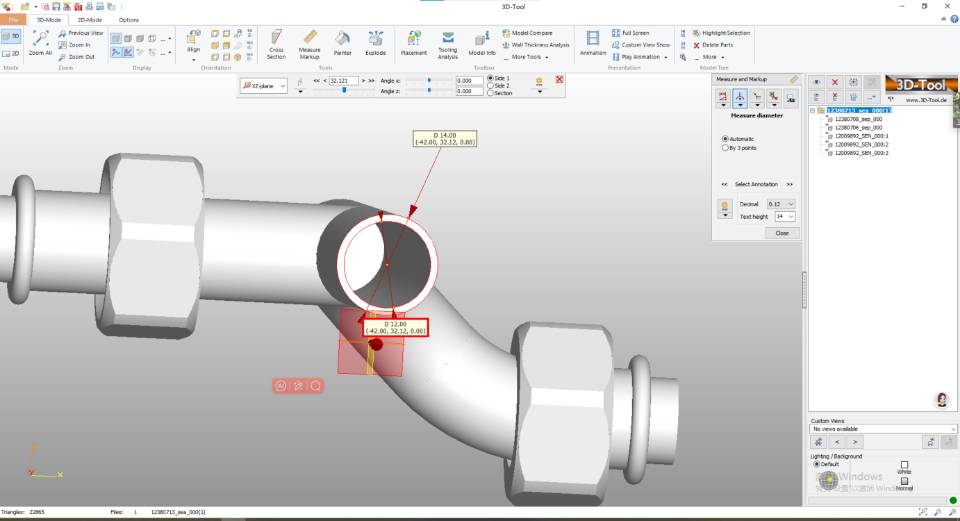Close the cross section toolbar with red X
Screen dimensions: 960x521
[559, 79]
